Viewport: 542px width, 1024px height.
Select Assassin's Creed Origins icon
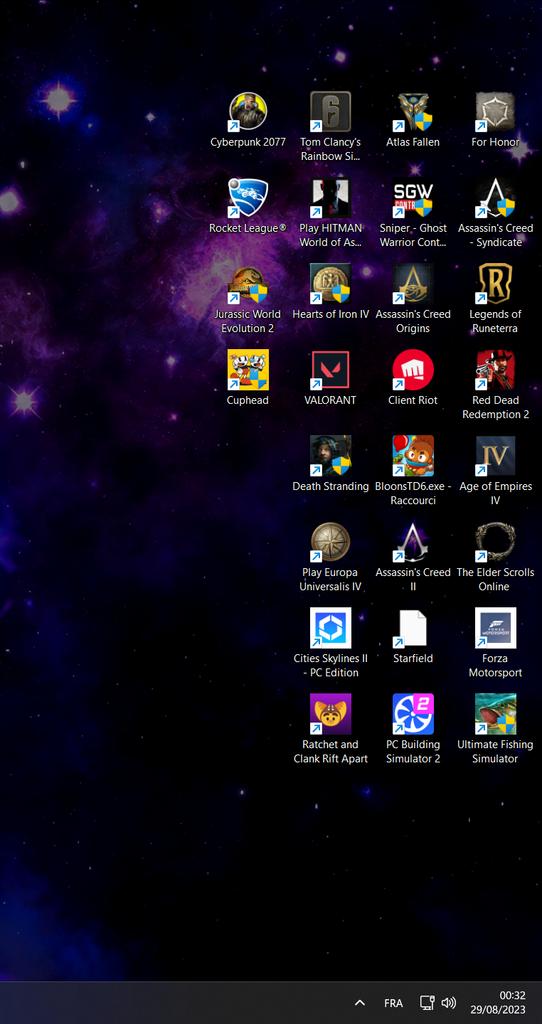(413, 284)
